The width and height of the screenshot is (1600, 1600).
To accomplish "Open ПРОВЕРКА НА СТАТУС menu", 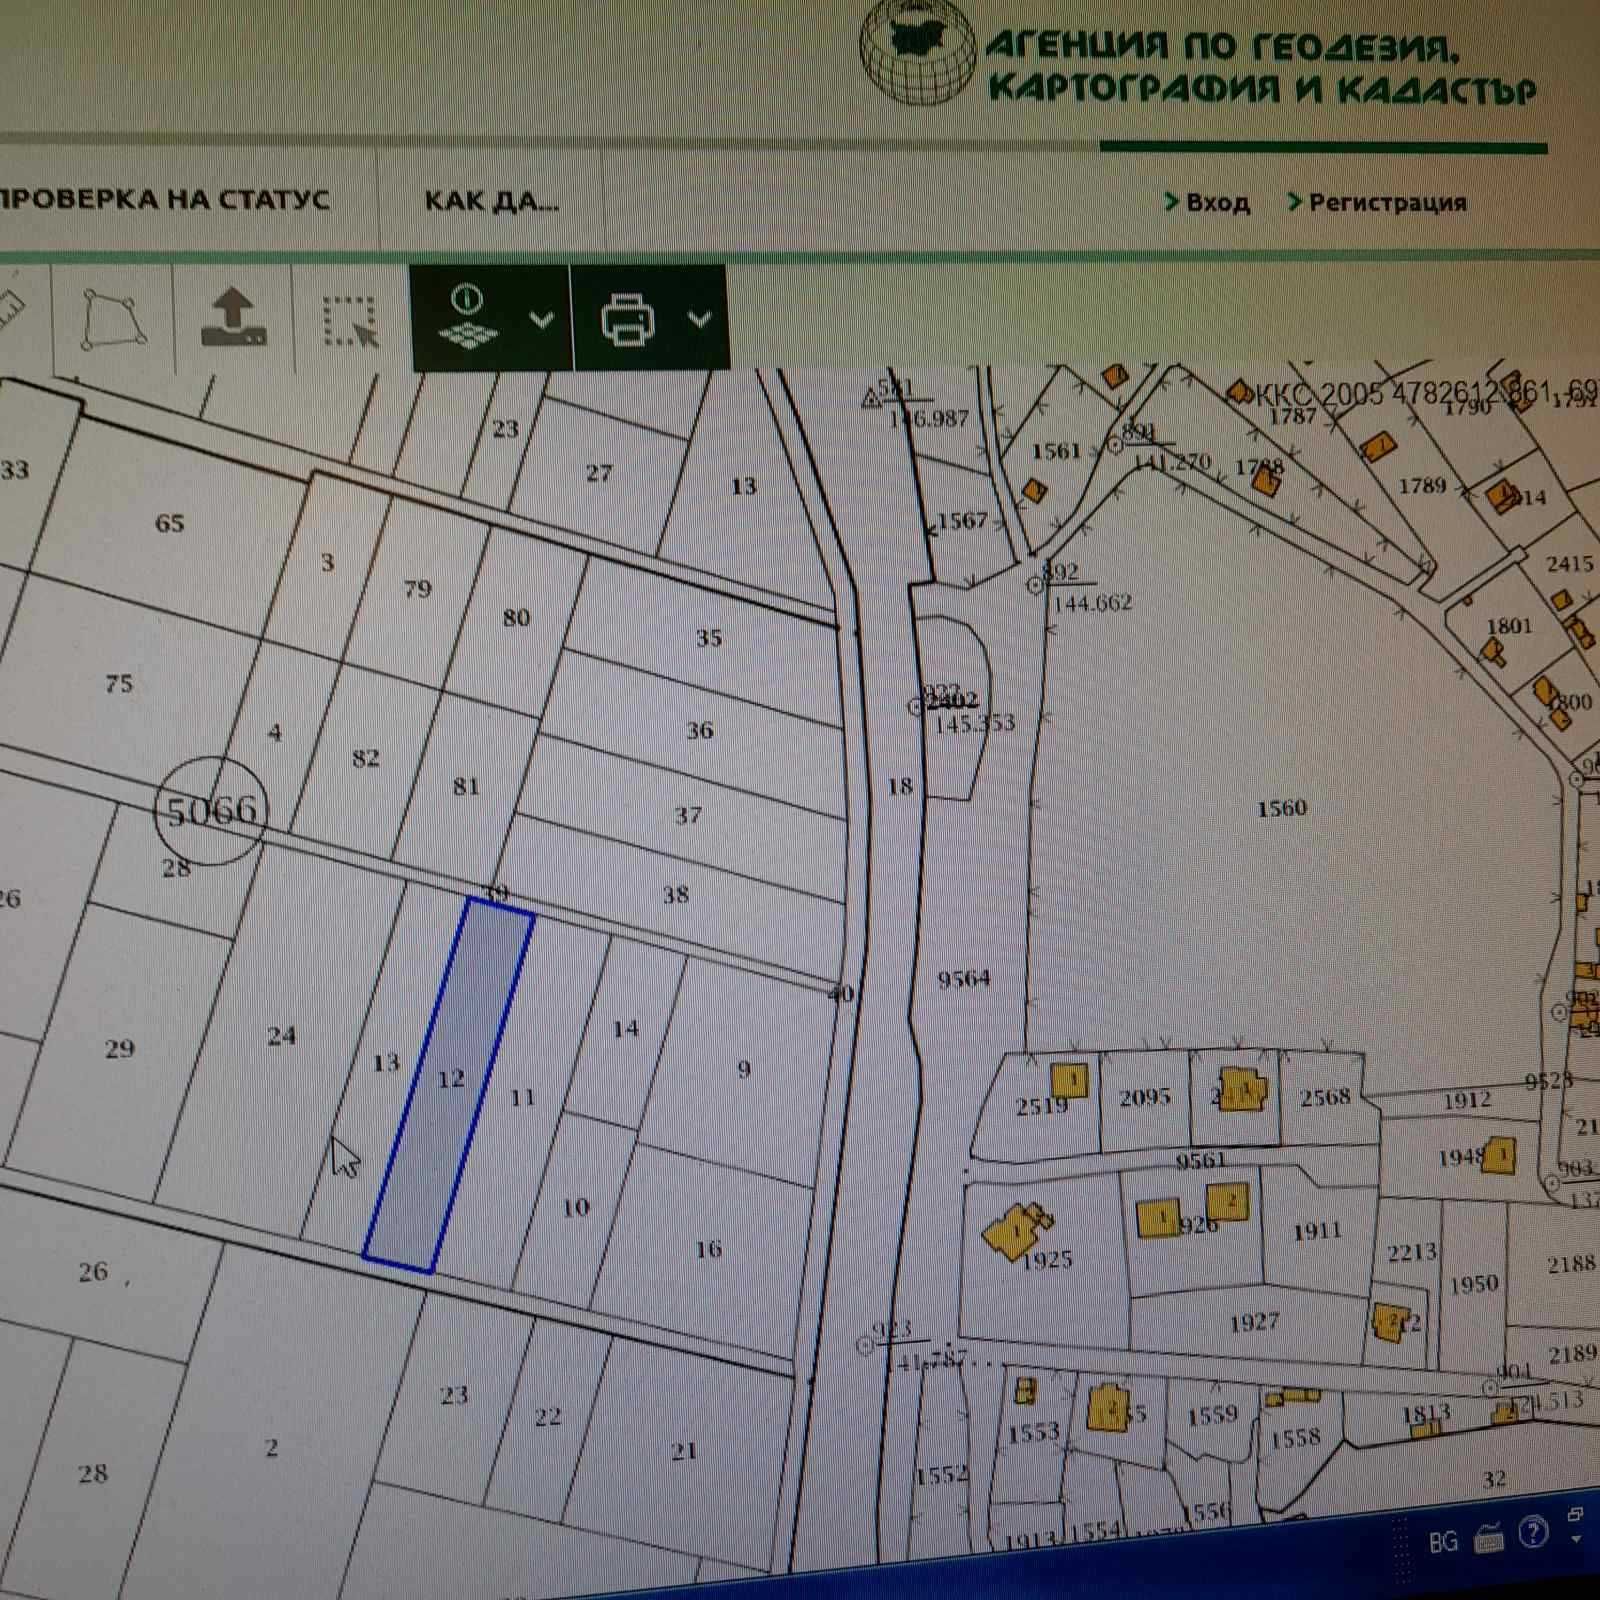I will click(165, 199).
